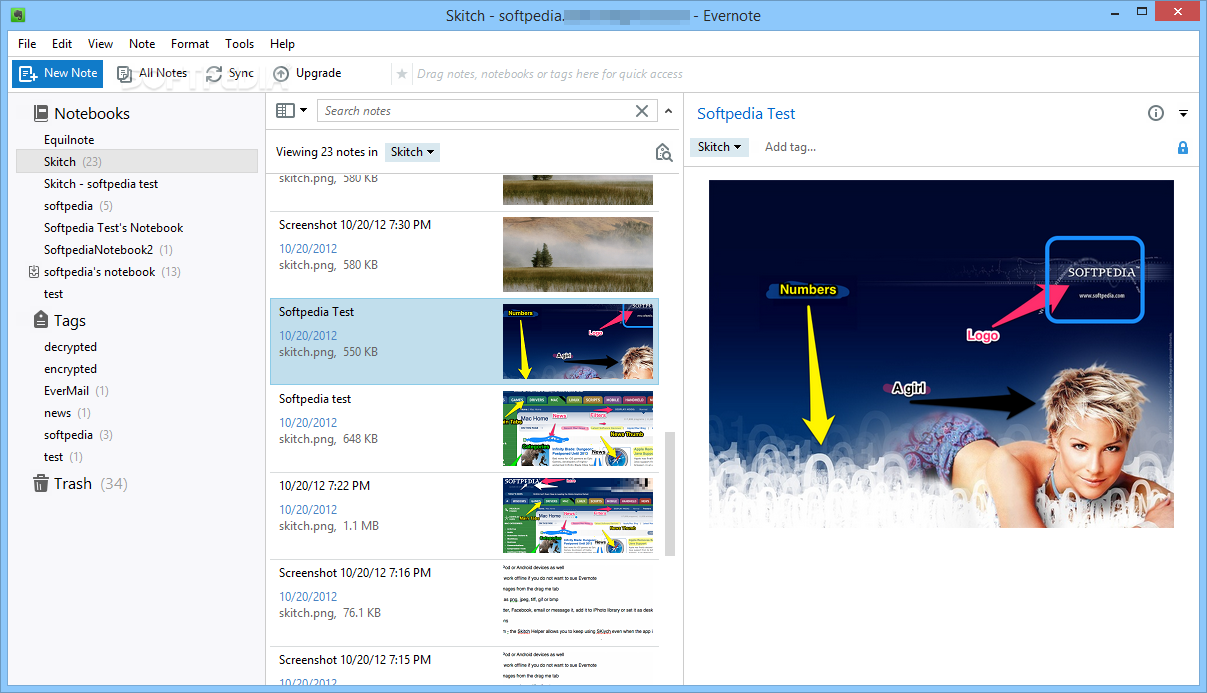Click the fog landscape thumbnail of the 7:30 PM note
1207x693 pixels.
[x=578, y=255]
